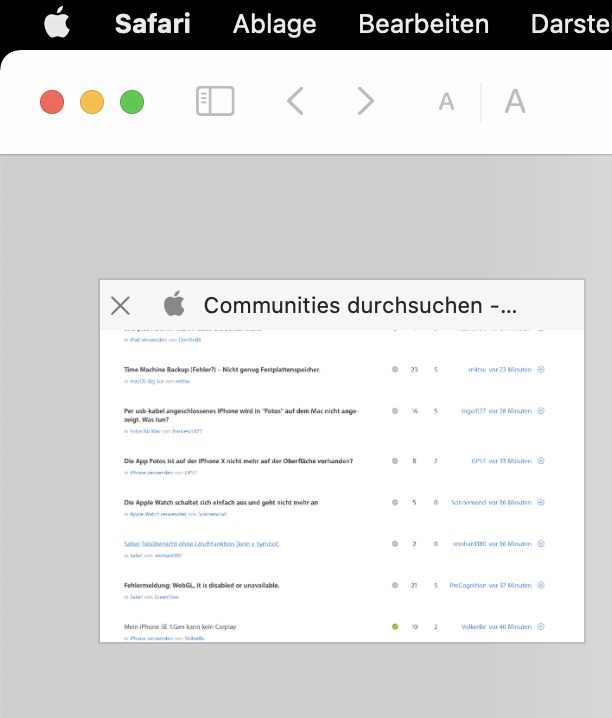Click the close window red button
Image resolution: width=612 pixels, height=718 pixels.
click(x=52, y=102)
